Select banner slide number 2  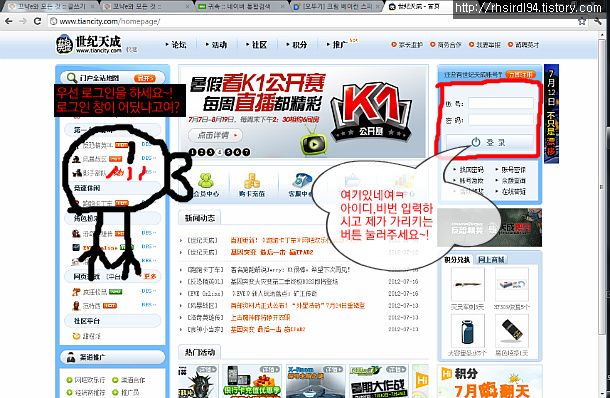pos(202,152)
